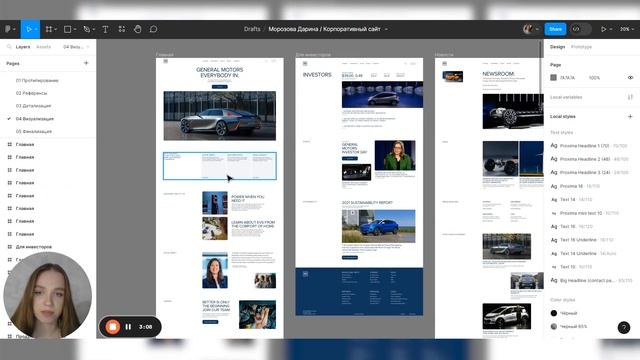
Task: Select the Pen tool
Action: [x=86, y=29]
